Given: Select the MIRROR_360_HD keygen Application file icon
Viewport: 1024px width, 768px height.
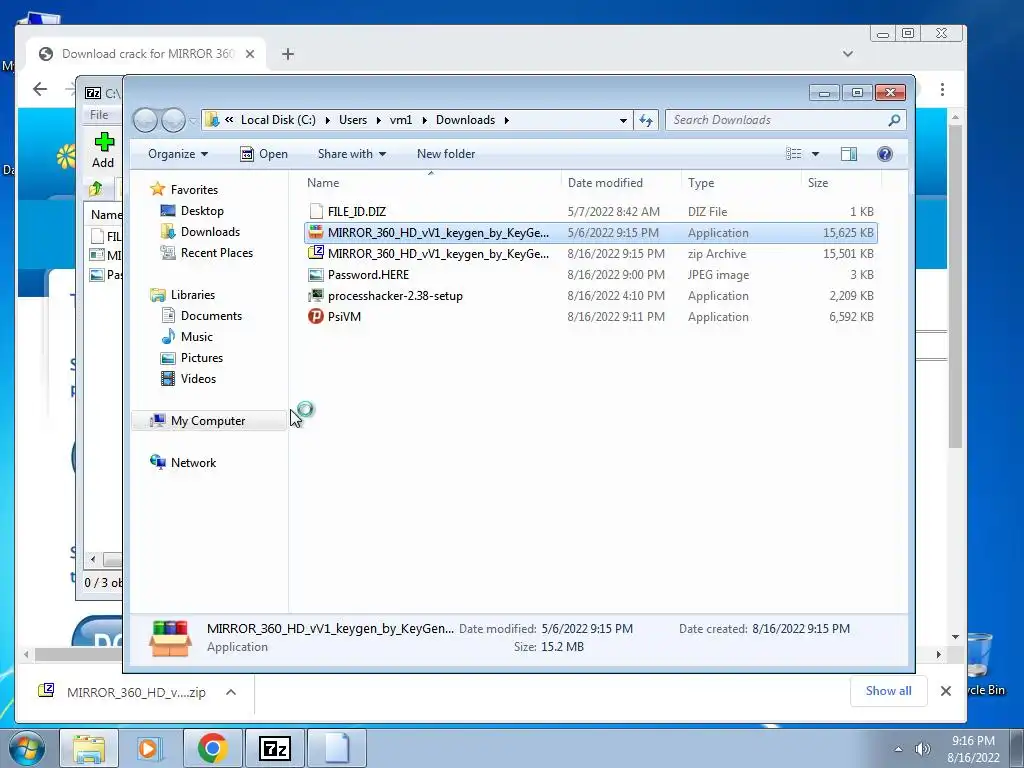Looking at the screenshot, I should (316, 232).
